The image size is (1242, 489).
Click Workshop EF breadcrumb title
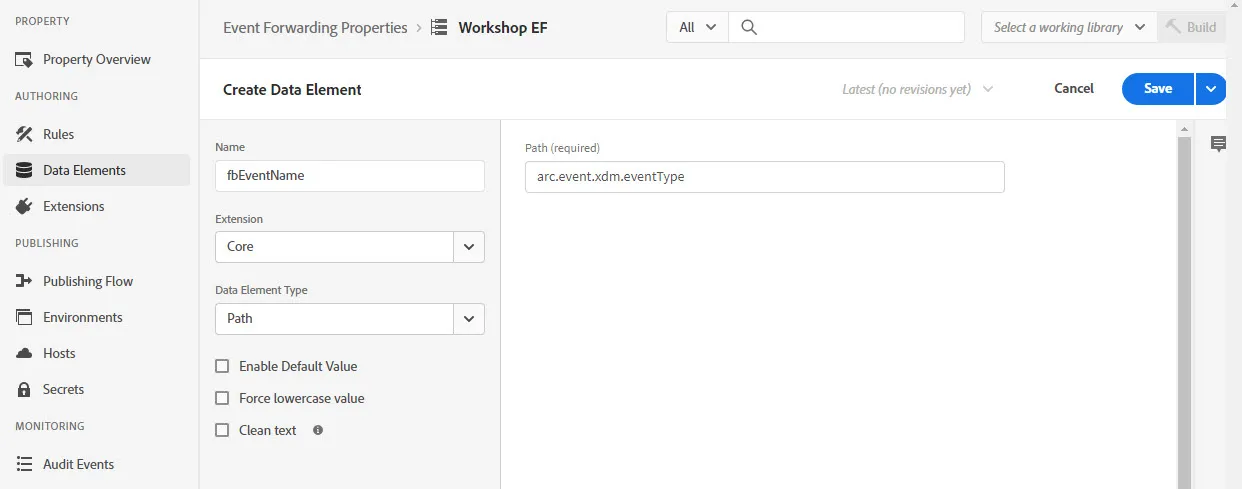click(503, 28)
